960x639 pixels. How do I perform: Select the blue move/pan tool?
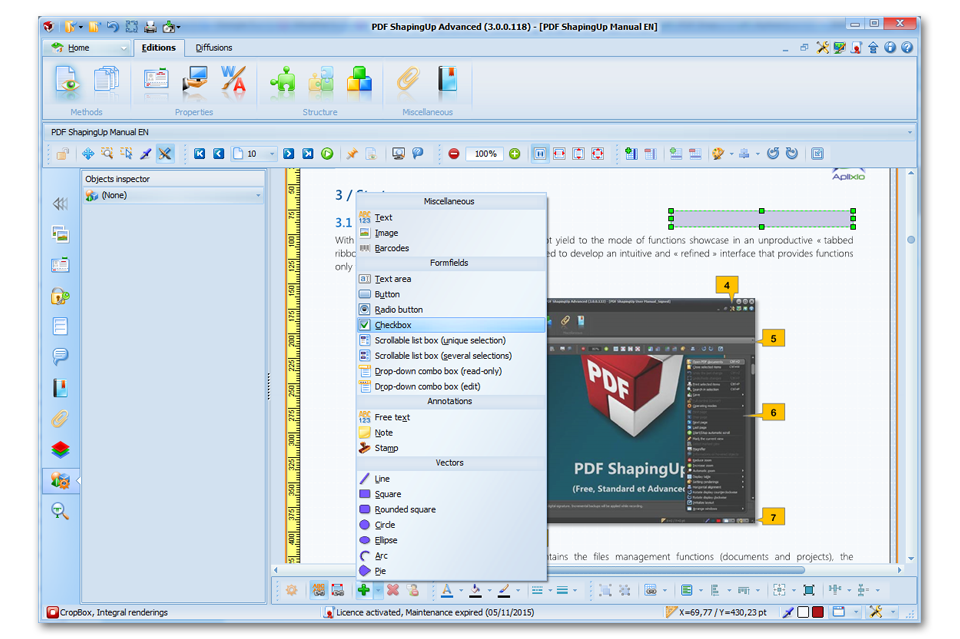pyautogui.click(x=88, y=154)
